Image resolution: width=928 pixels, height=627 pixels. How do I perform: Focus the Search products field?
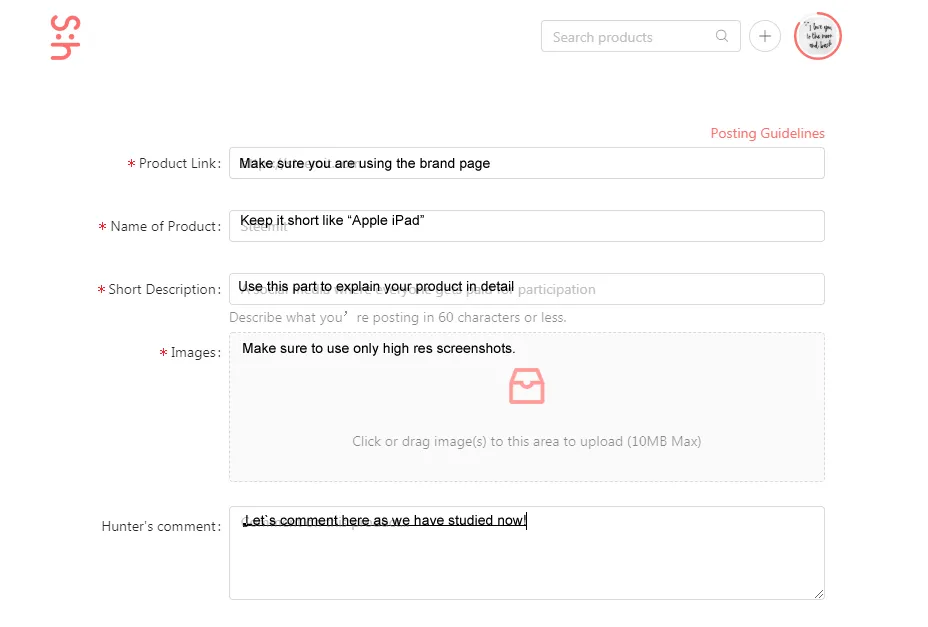tap(630, 37)
